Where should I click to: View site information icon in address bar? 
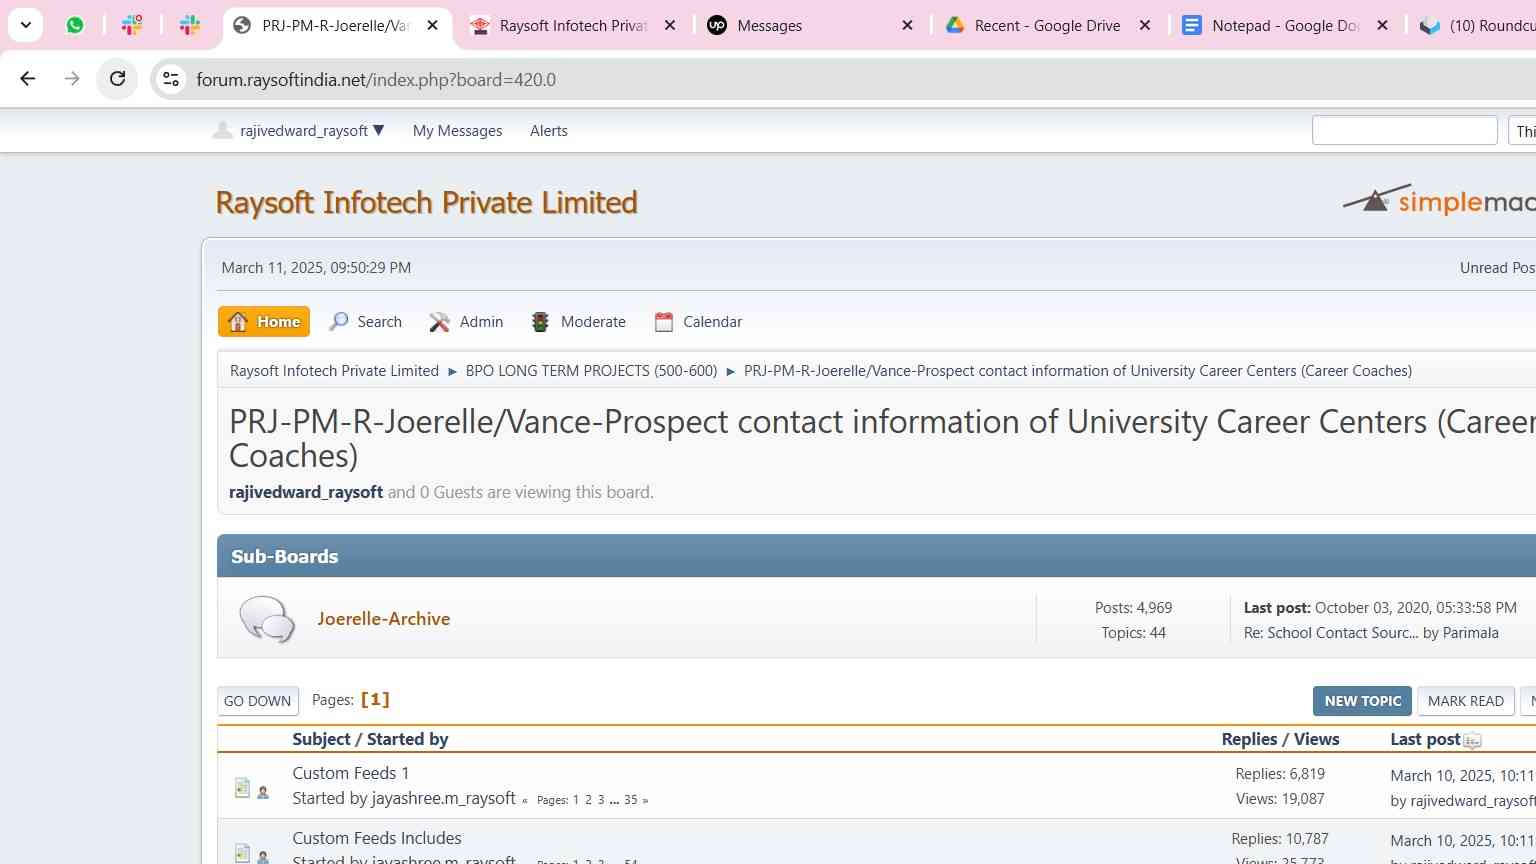pos(171,79)
